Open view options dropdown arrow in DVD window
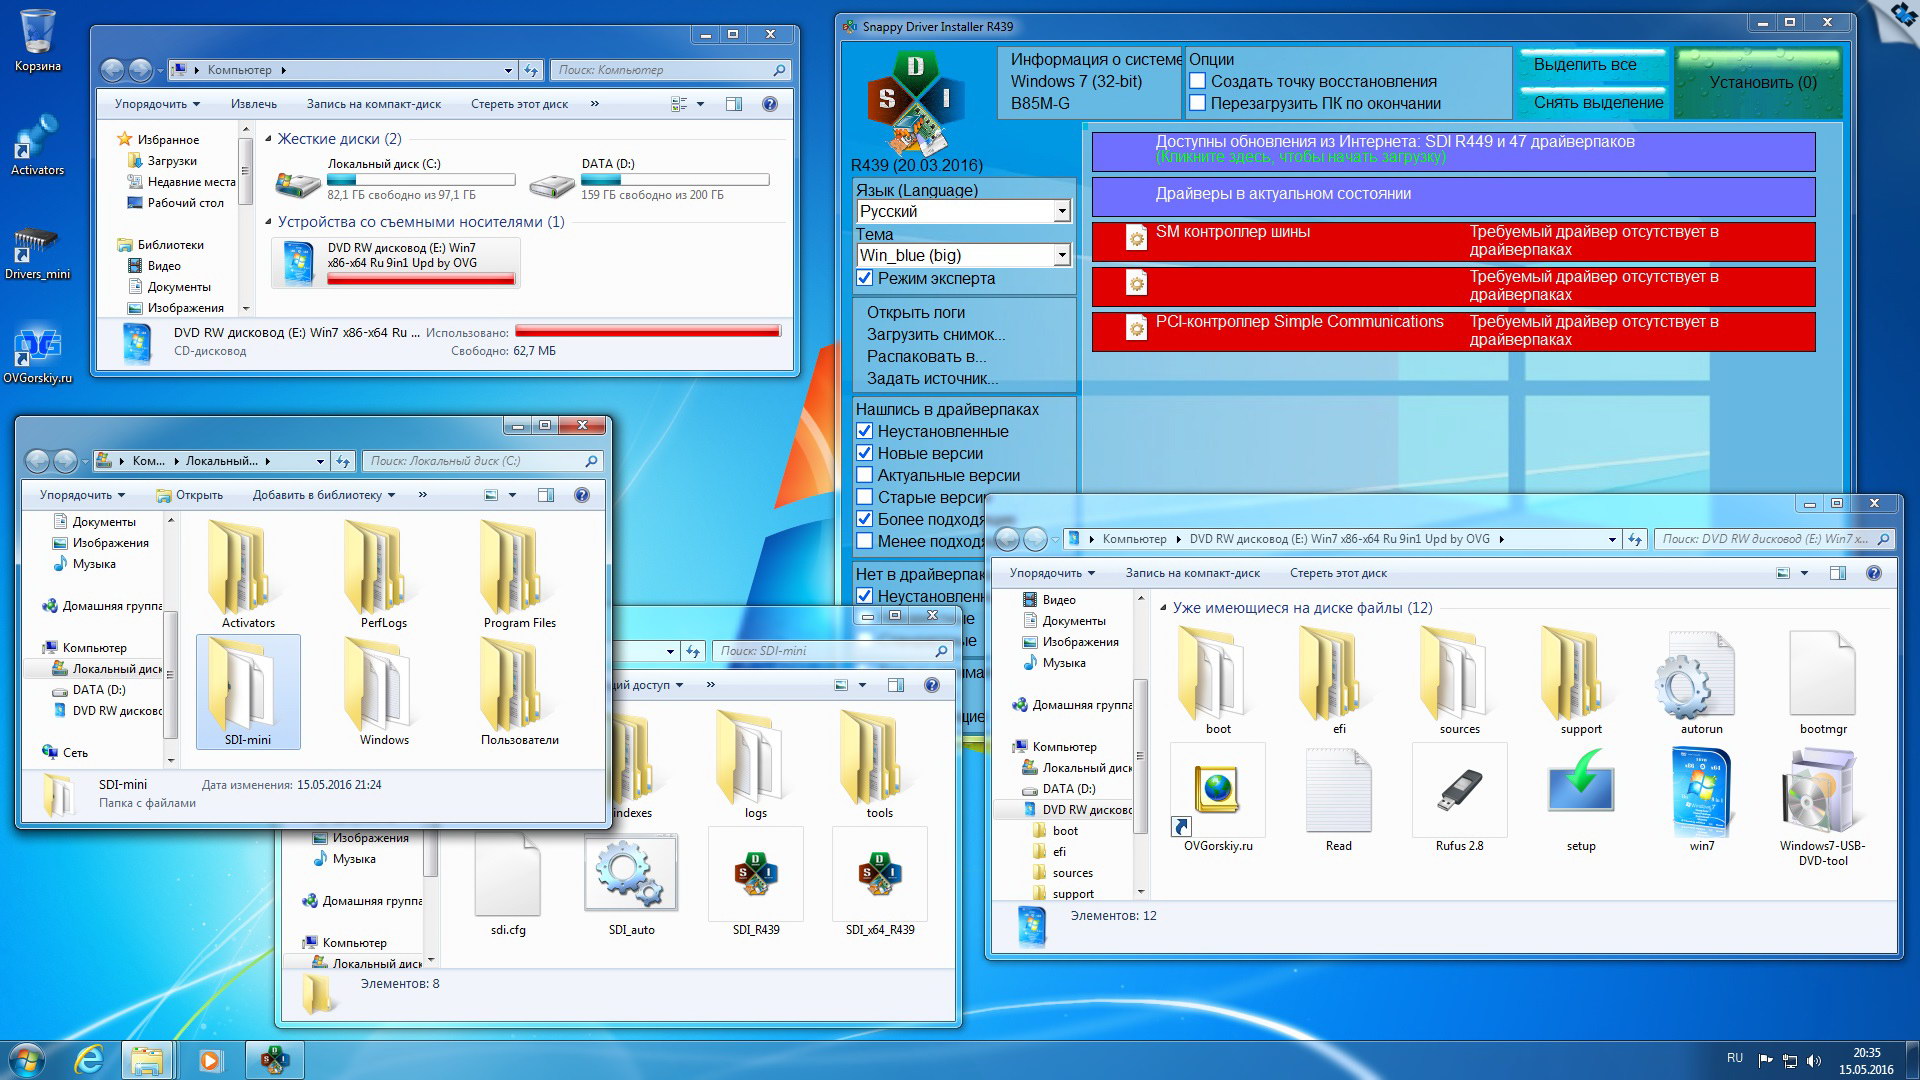1920x1080 pixels. tap(1805, 573)
